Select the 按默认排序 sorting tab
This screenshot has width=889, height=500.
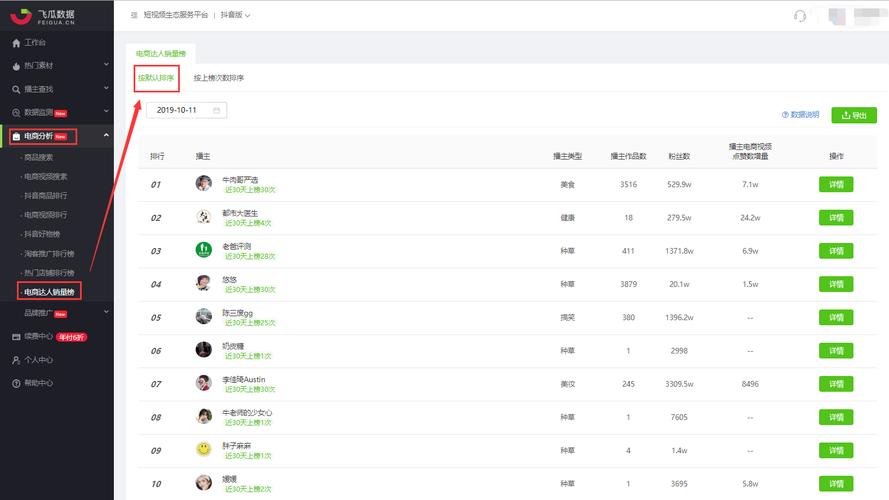tap(156, 78)
